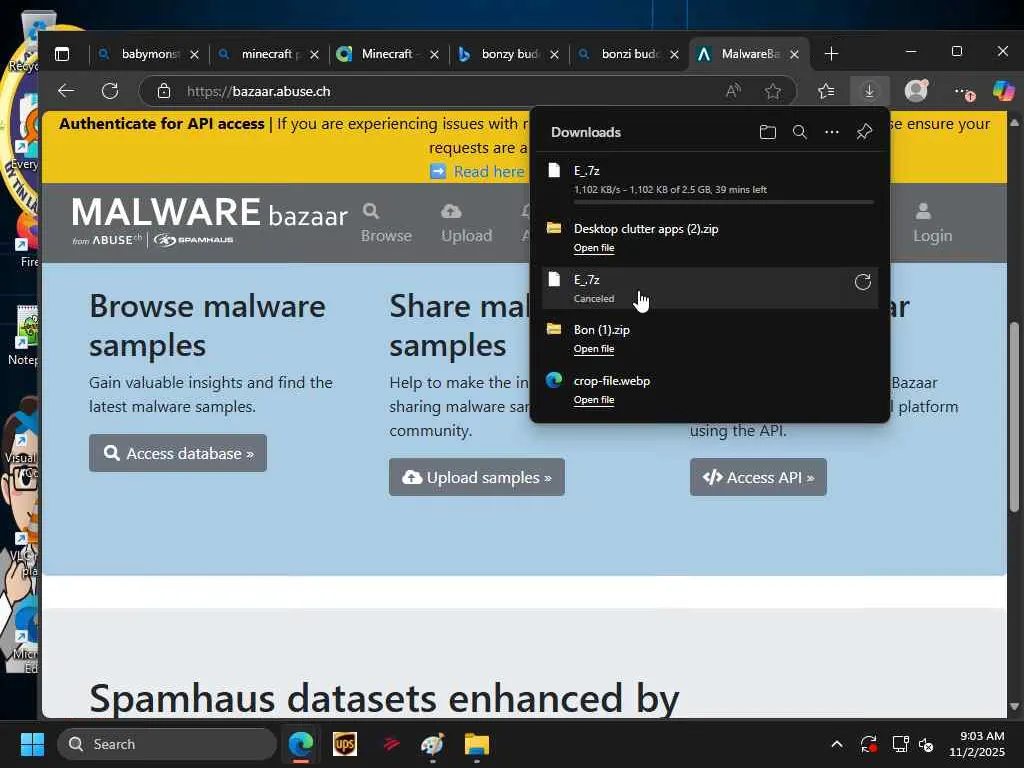Open the Windows Start menu

click(32, 744)
